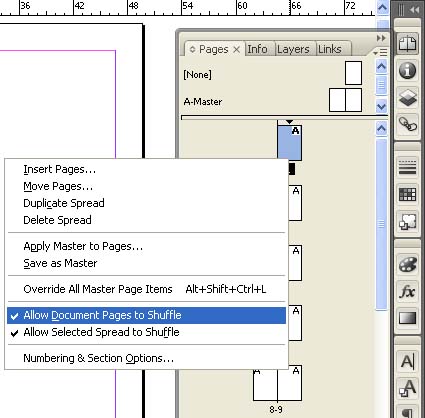Close the Pages tab
This screenshot has width=425, height=418.
coord(236,50)
